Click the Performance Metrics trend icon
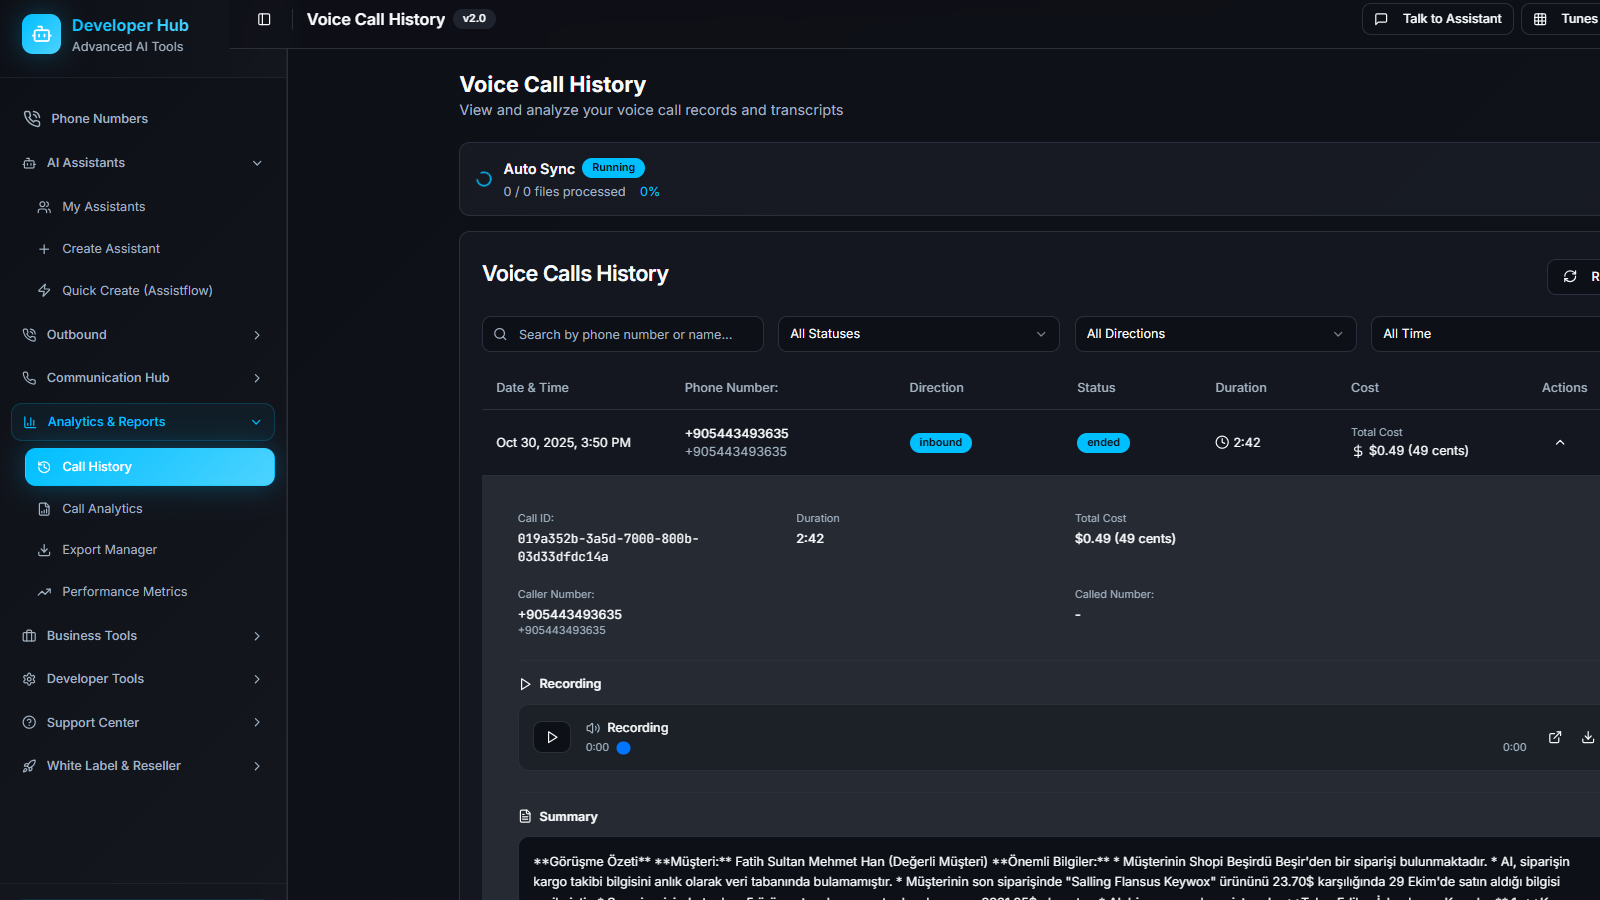This screenshot has width=1600, height=900. pyautogui.click(x=44, y=592)
